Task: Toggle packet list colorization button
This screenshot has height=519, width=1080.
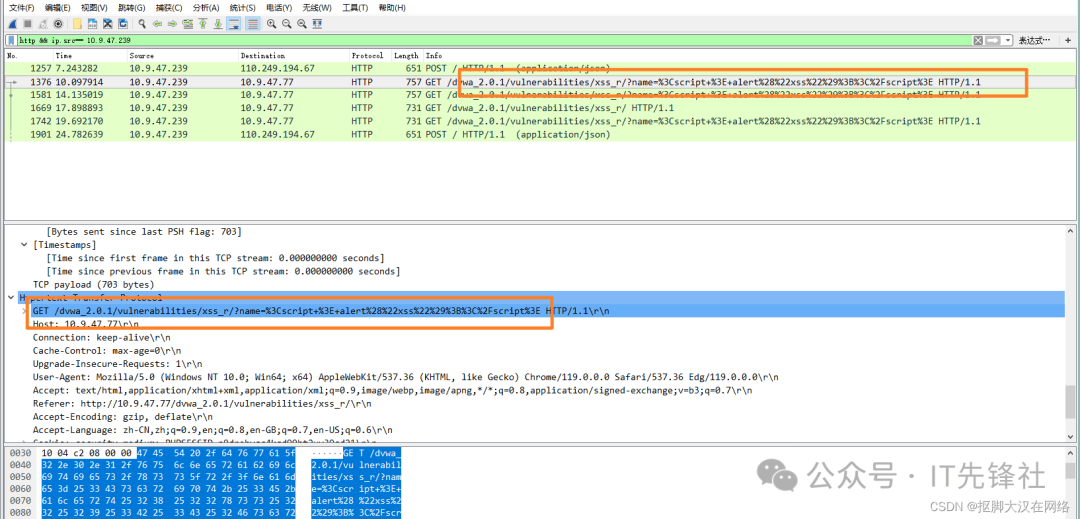Action: 252,23
